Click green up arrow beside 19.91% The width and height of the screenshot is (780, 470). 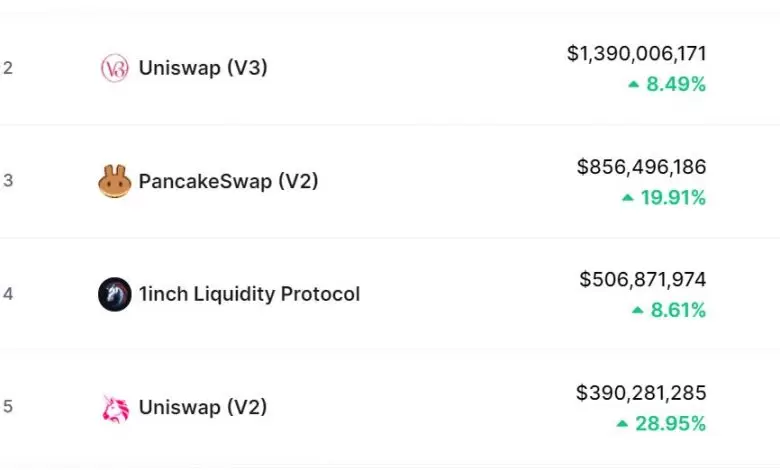pos(628,198)
